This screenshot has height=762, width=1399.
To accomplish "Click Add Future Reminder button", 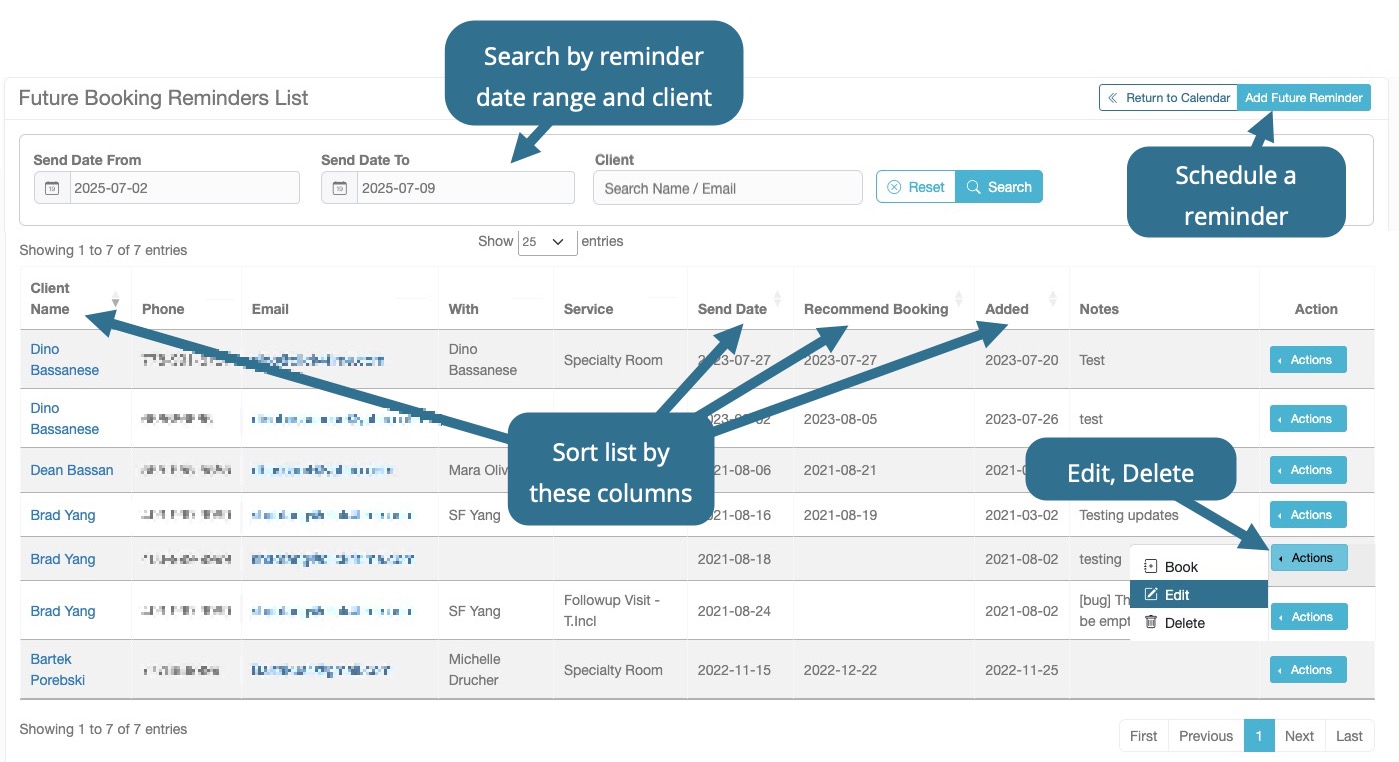I will pos(1303,98).
